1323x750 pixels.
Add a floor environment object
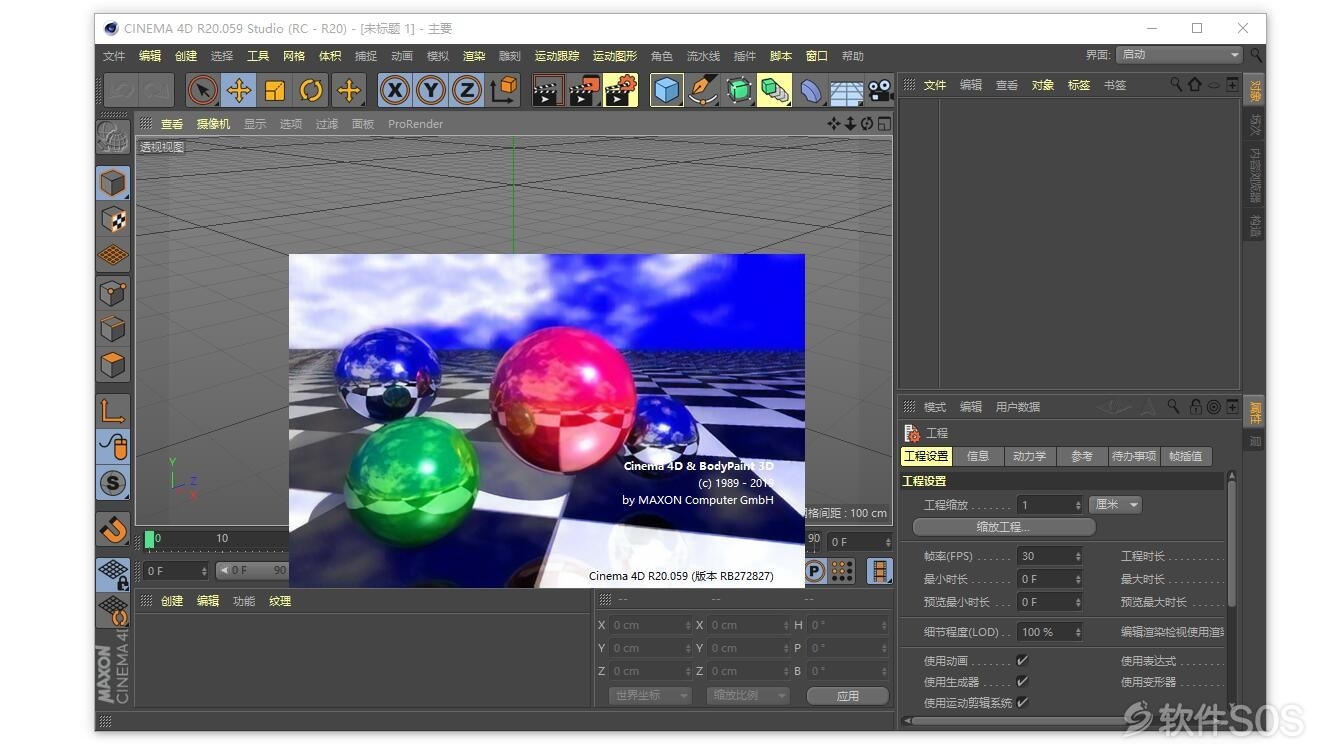(846, 92)
